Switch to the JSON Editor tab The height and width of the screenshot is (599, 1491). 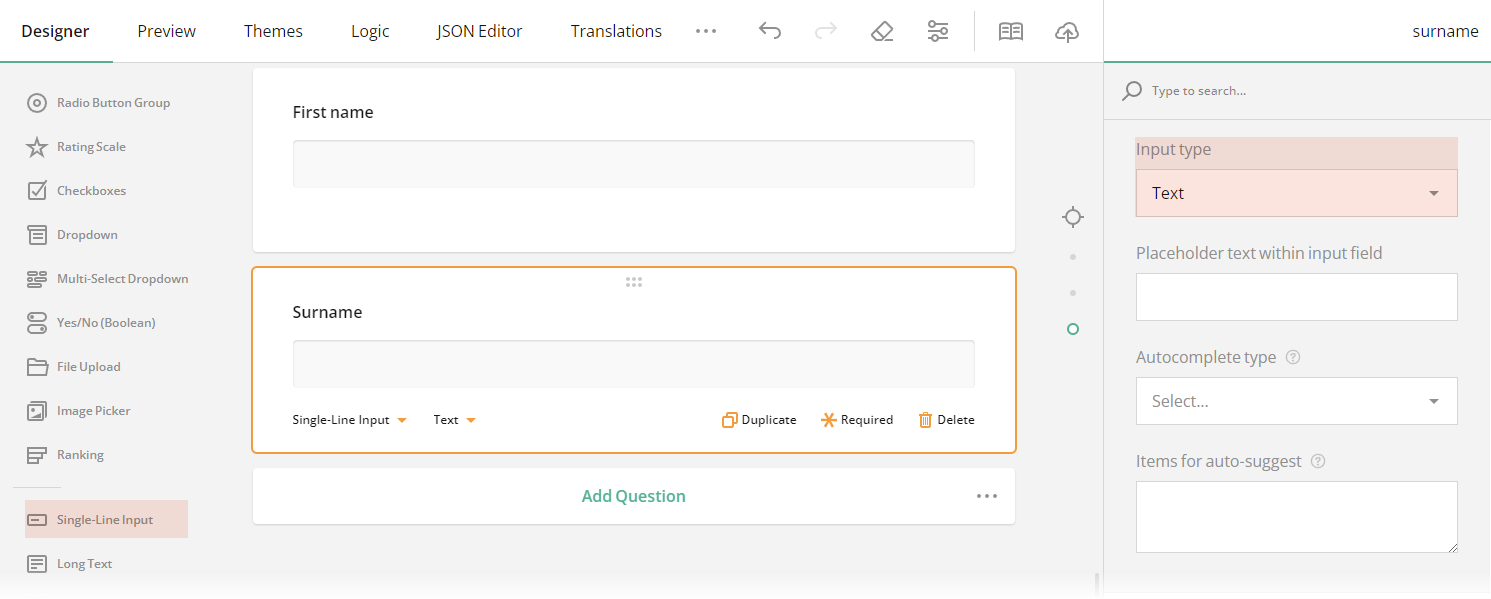tap(479, 31)
